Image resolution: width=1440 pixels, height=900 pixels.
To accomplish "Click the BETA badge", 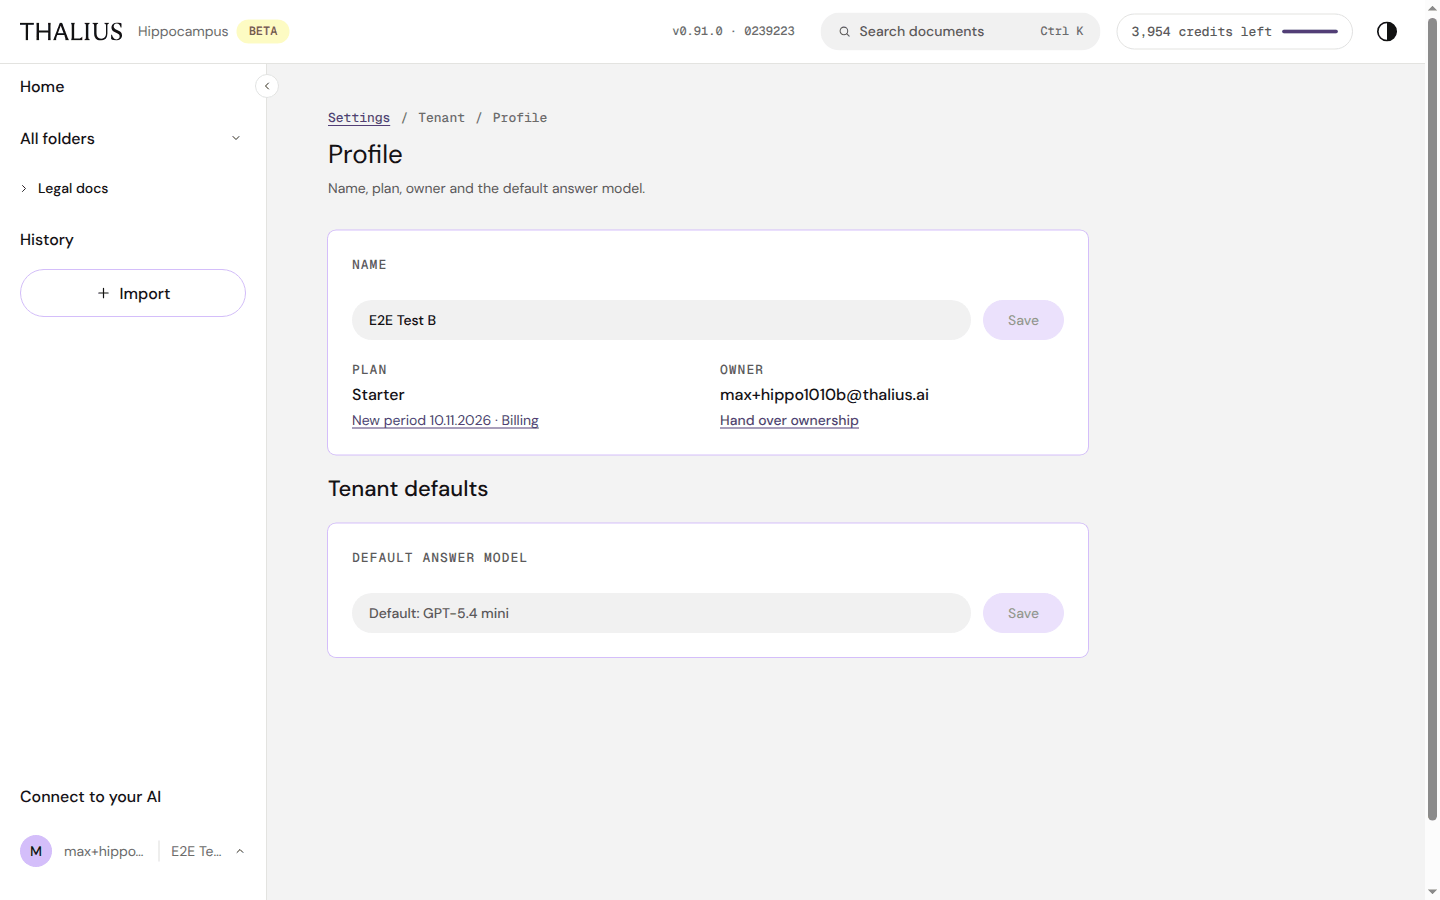I will 263,31.
